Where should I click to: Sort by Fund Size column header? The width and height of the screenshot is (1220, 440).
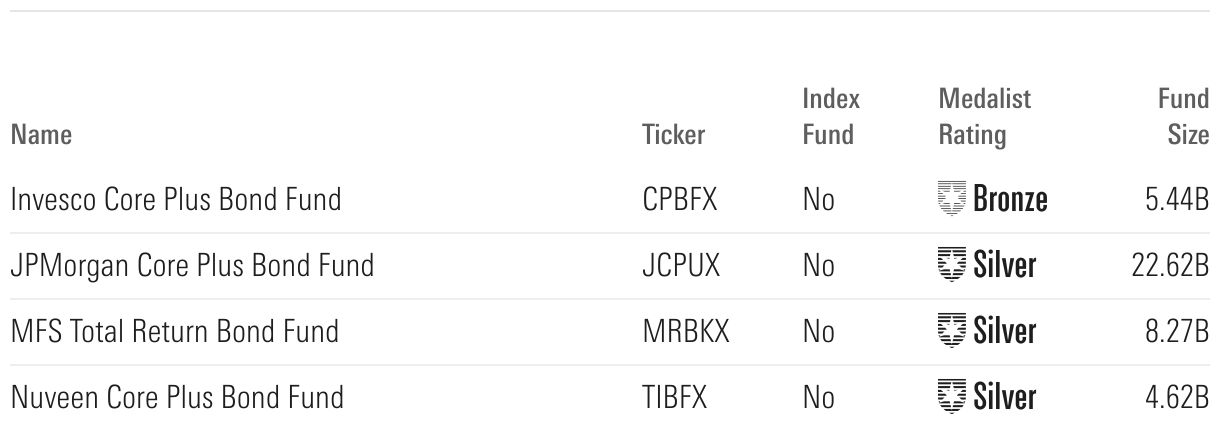coord(1185,116)
